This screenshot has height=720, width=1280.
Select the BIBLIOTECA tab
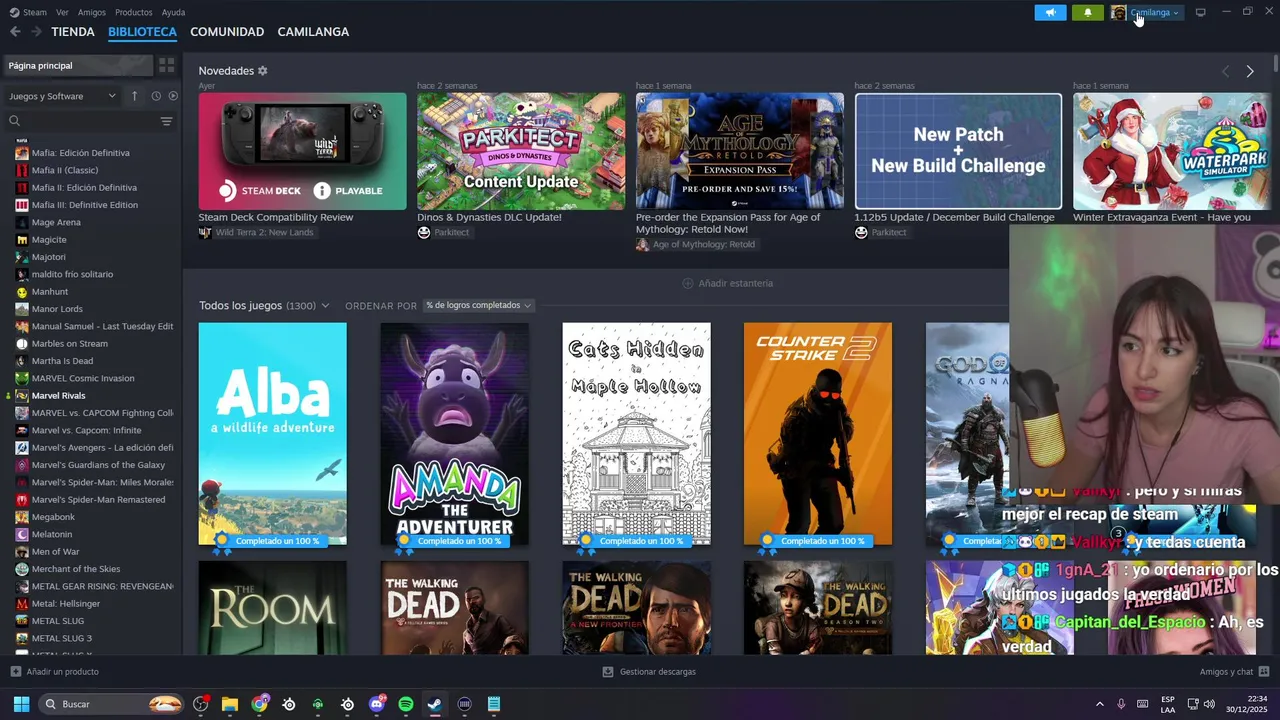142,32
